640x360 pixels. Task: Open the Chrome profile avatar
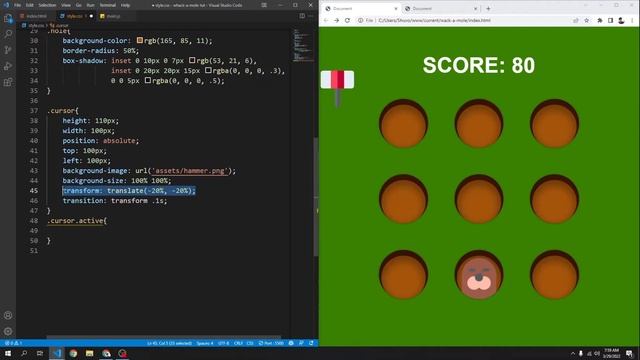[621, 20]
